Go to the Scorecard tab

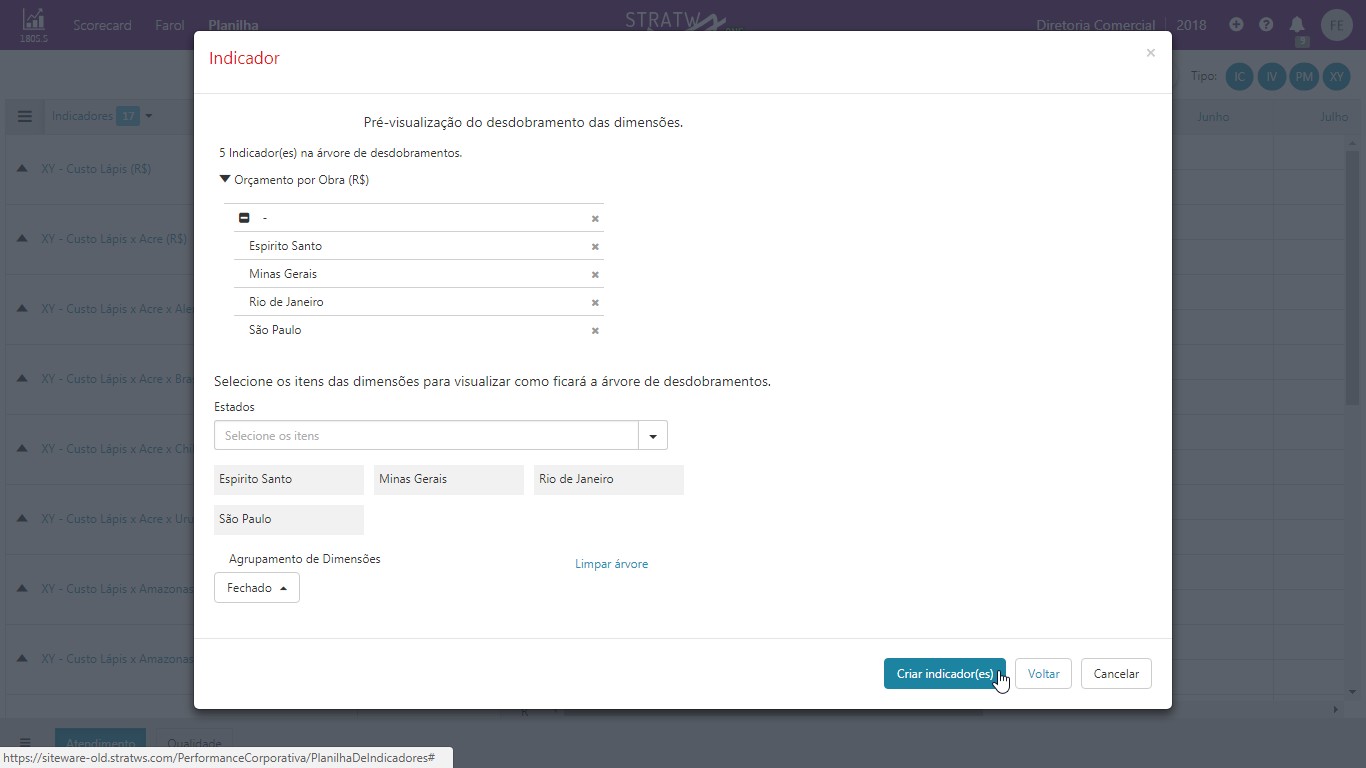pyautogui.click(x=102, y=25)
